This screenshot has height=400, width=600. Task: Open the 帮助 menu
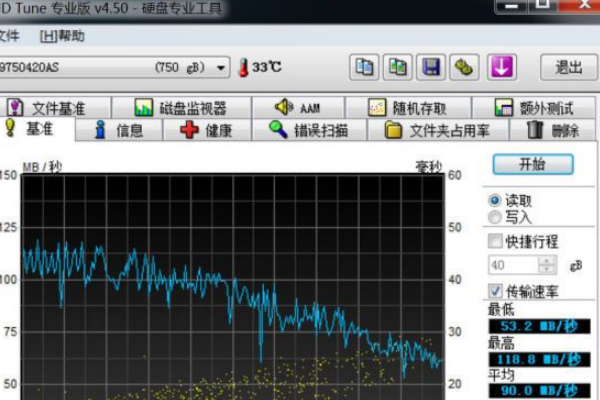click(62, 36)
